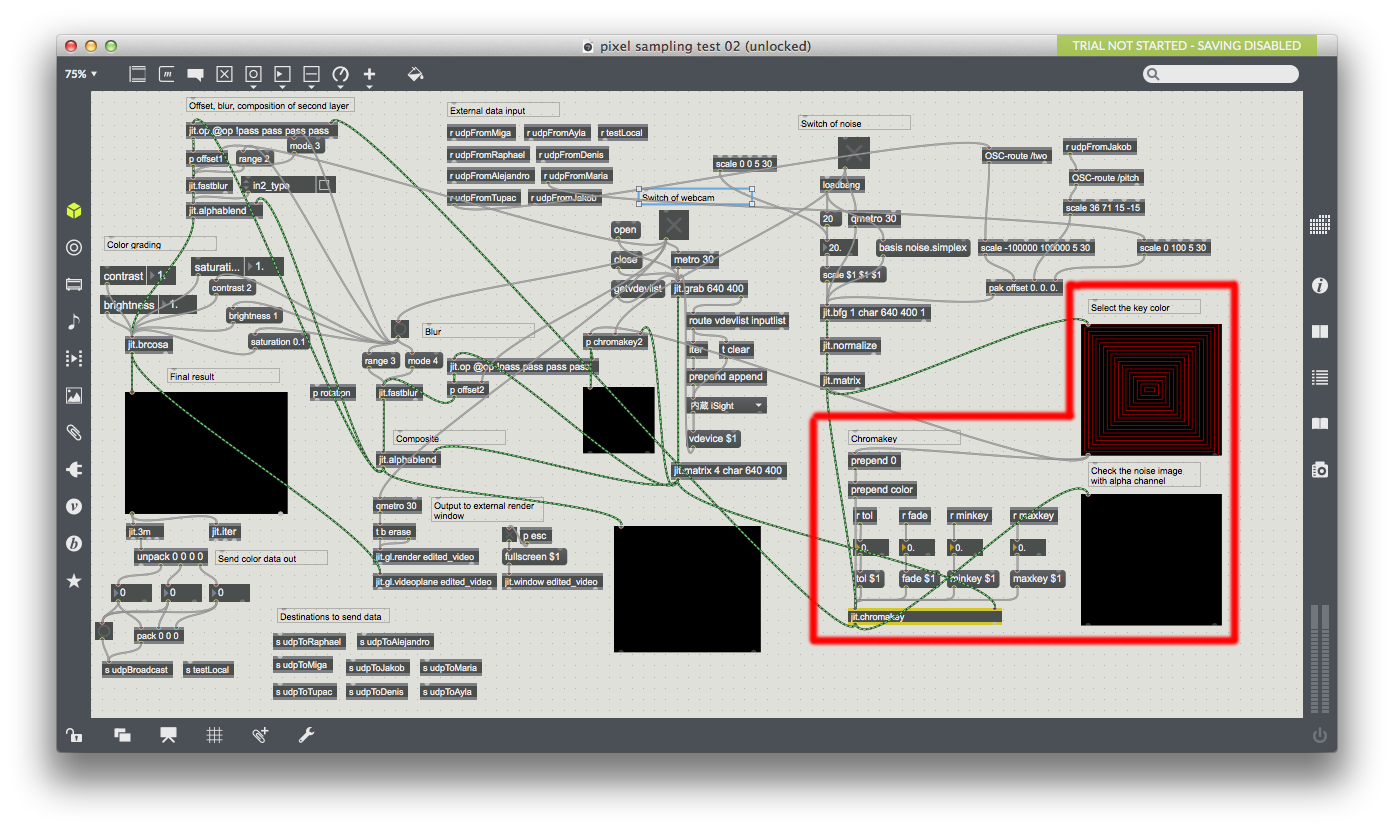Open the Inspector info icon
1394x831 pixels.
tap(1320, 286)
